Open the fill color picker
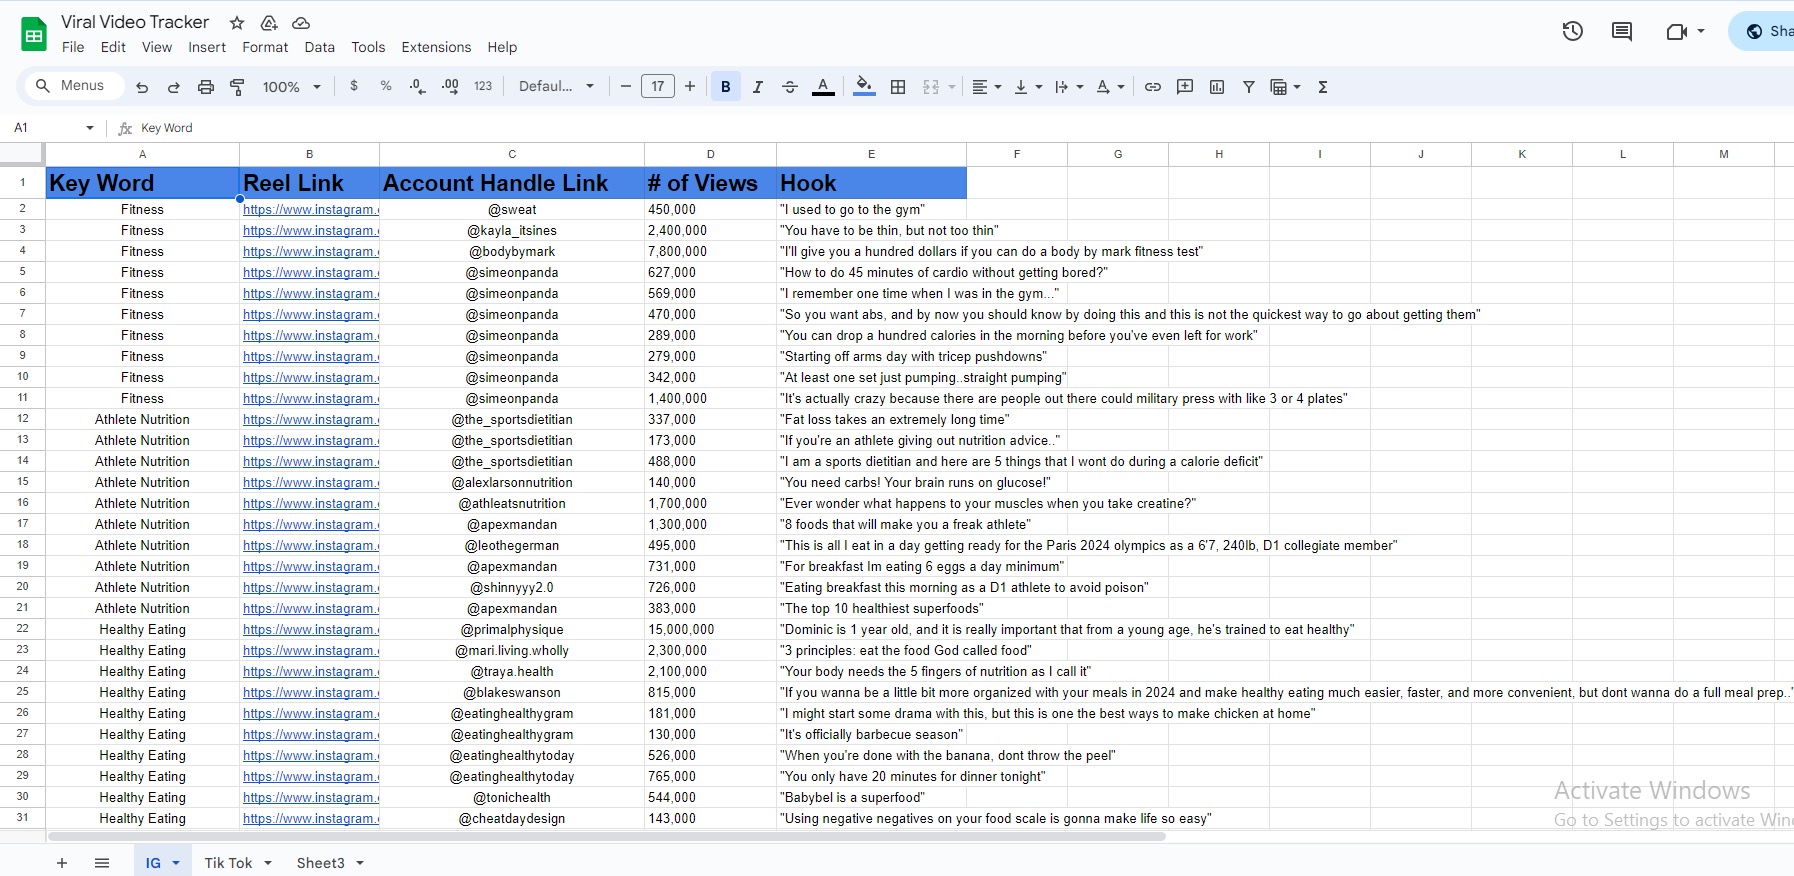Viewport: 1794px width, 876px height. (865, 87)
